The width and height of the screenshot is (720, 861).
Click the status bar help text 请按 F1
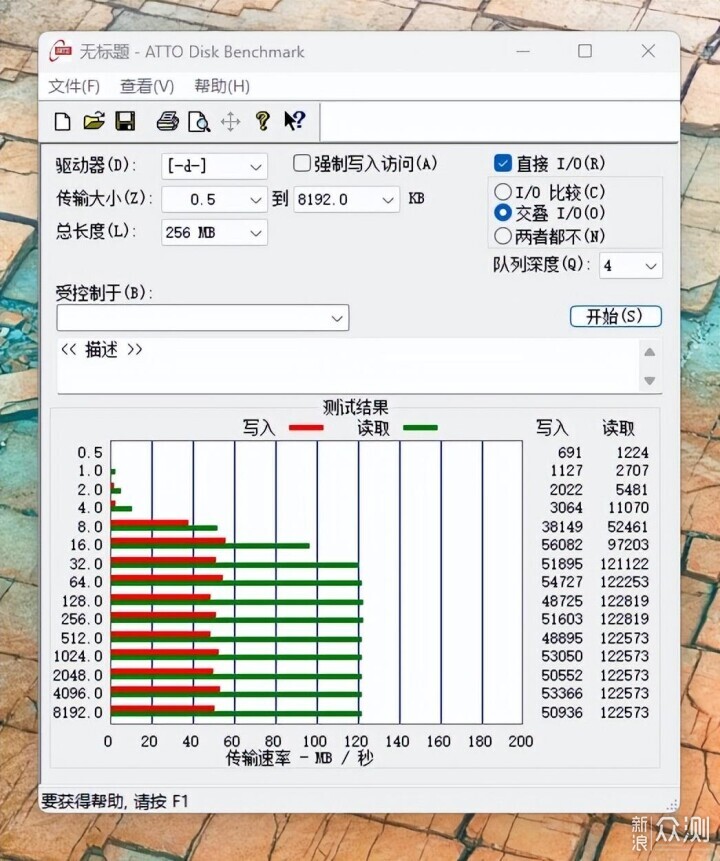click(x=161, y=802)
